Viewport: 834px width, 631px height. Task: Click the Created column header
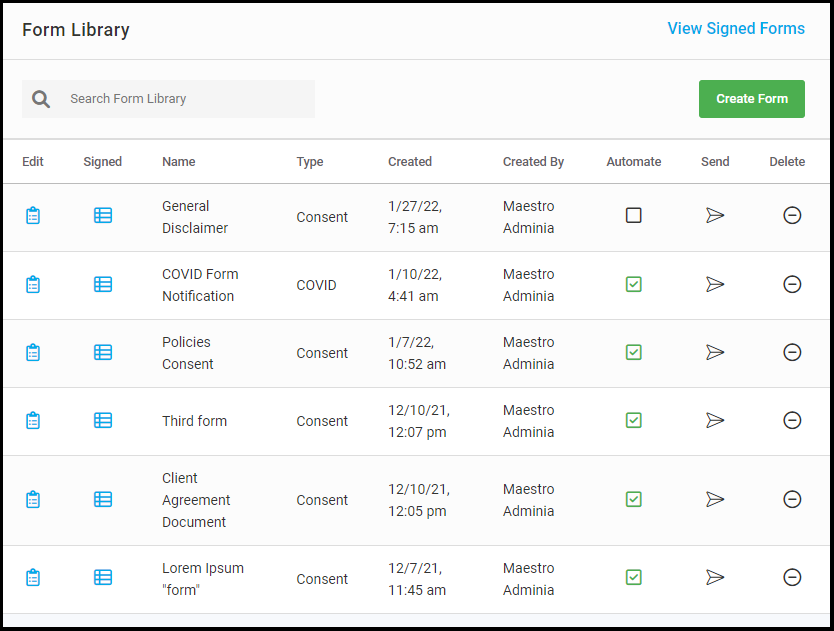click(410, 162)
